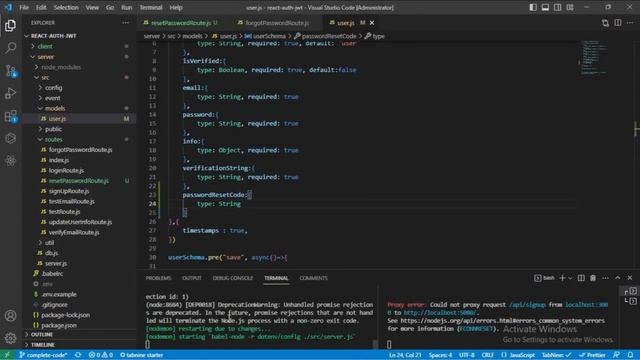Open the Help menu
The width and height of the screenshot is (640, 360).
[x=176, y=7]
